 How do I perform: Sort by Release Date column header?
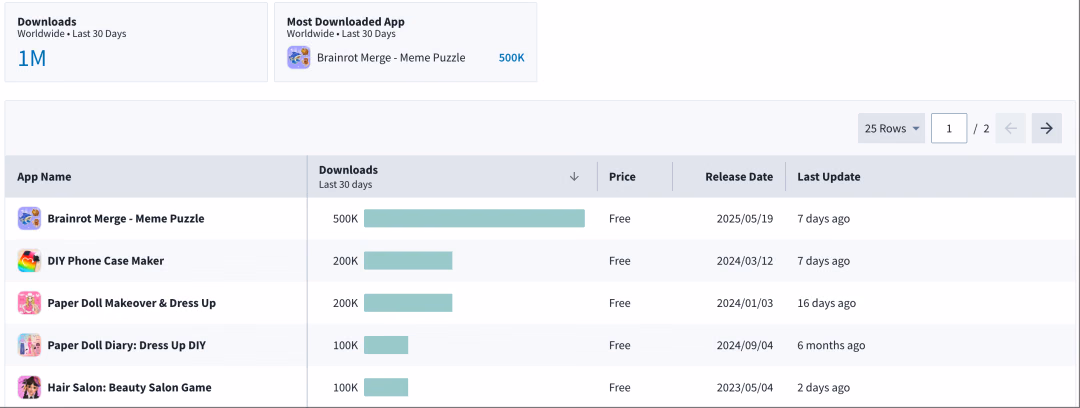pyautogui.click(x=739, y=176)
